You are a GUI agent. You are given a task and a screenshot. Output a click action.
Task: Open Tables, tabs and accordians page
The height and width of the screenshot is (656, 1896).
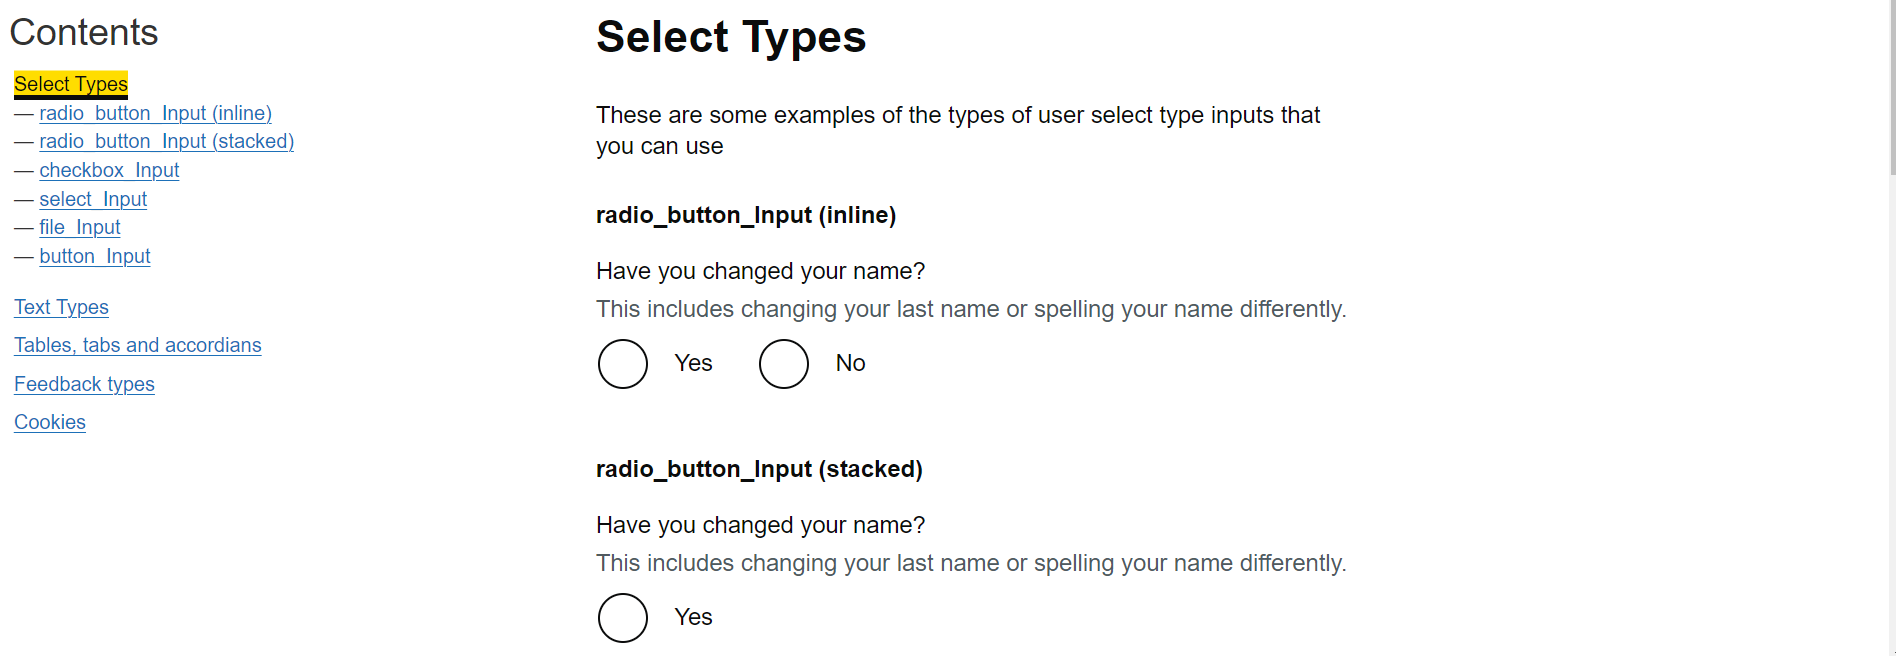(x=137, y=345)
